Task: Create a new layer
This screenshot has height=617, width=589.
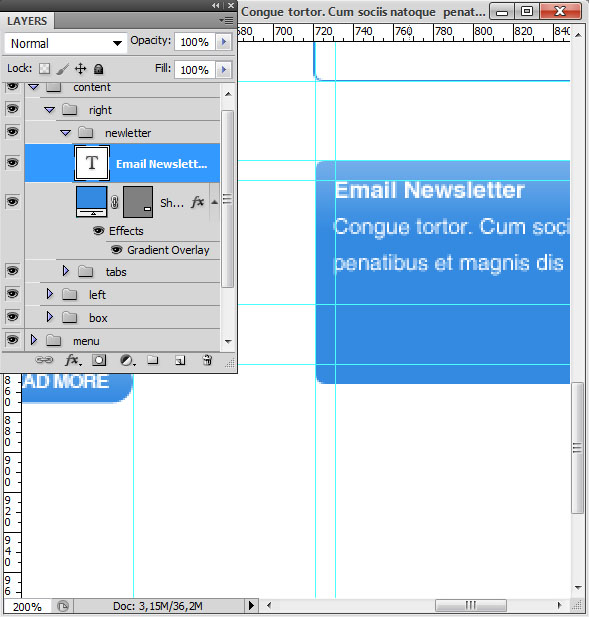Action: tap(180, 360)
